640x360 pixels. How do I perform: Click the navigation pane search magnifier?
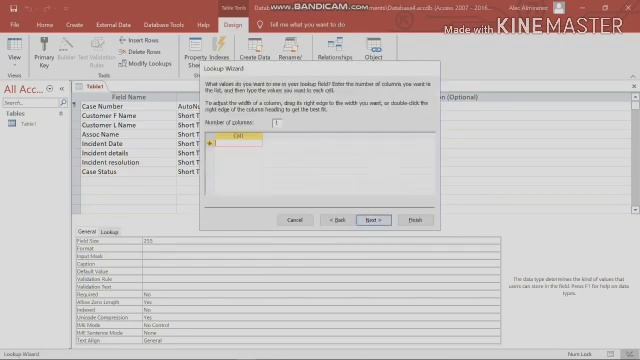(63, 102)
